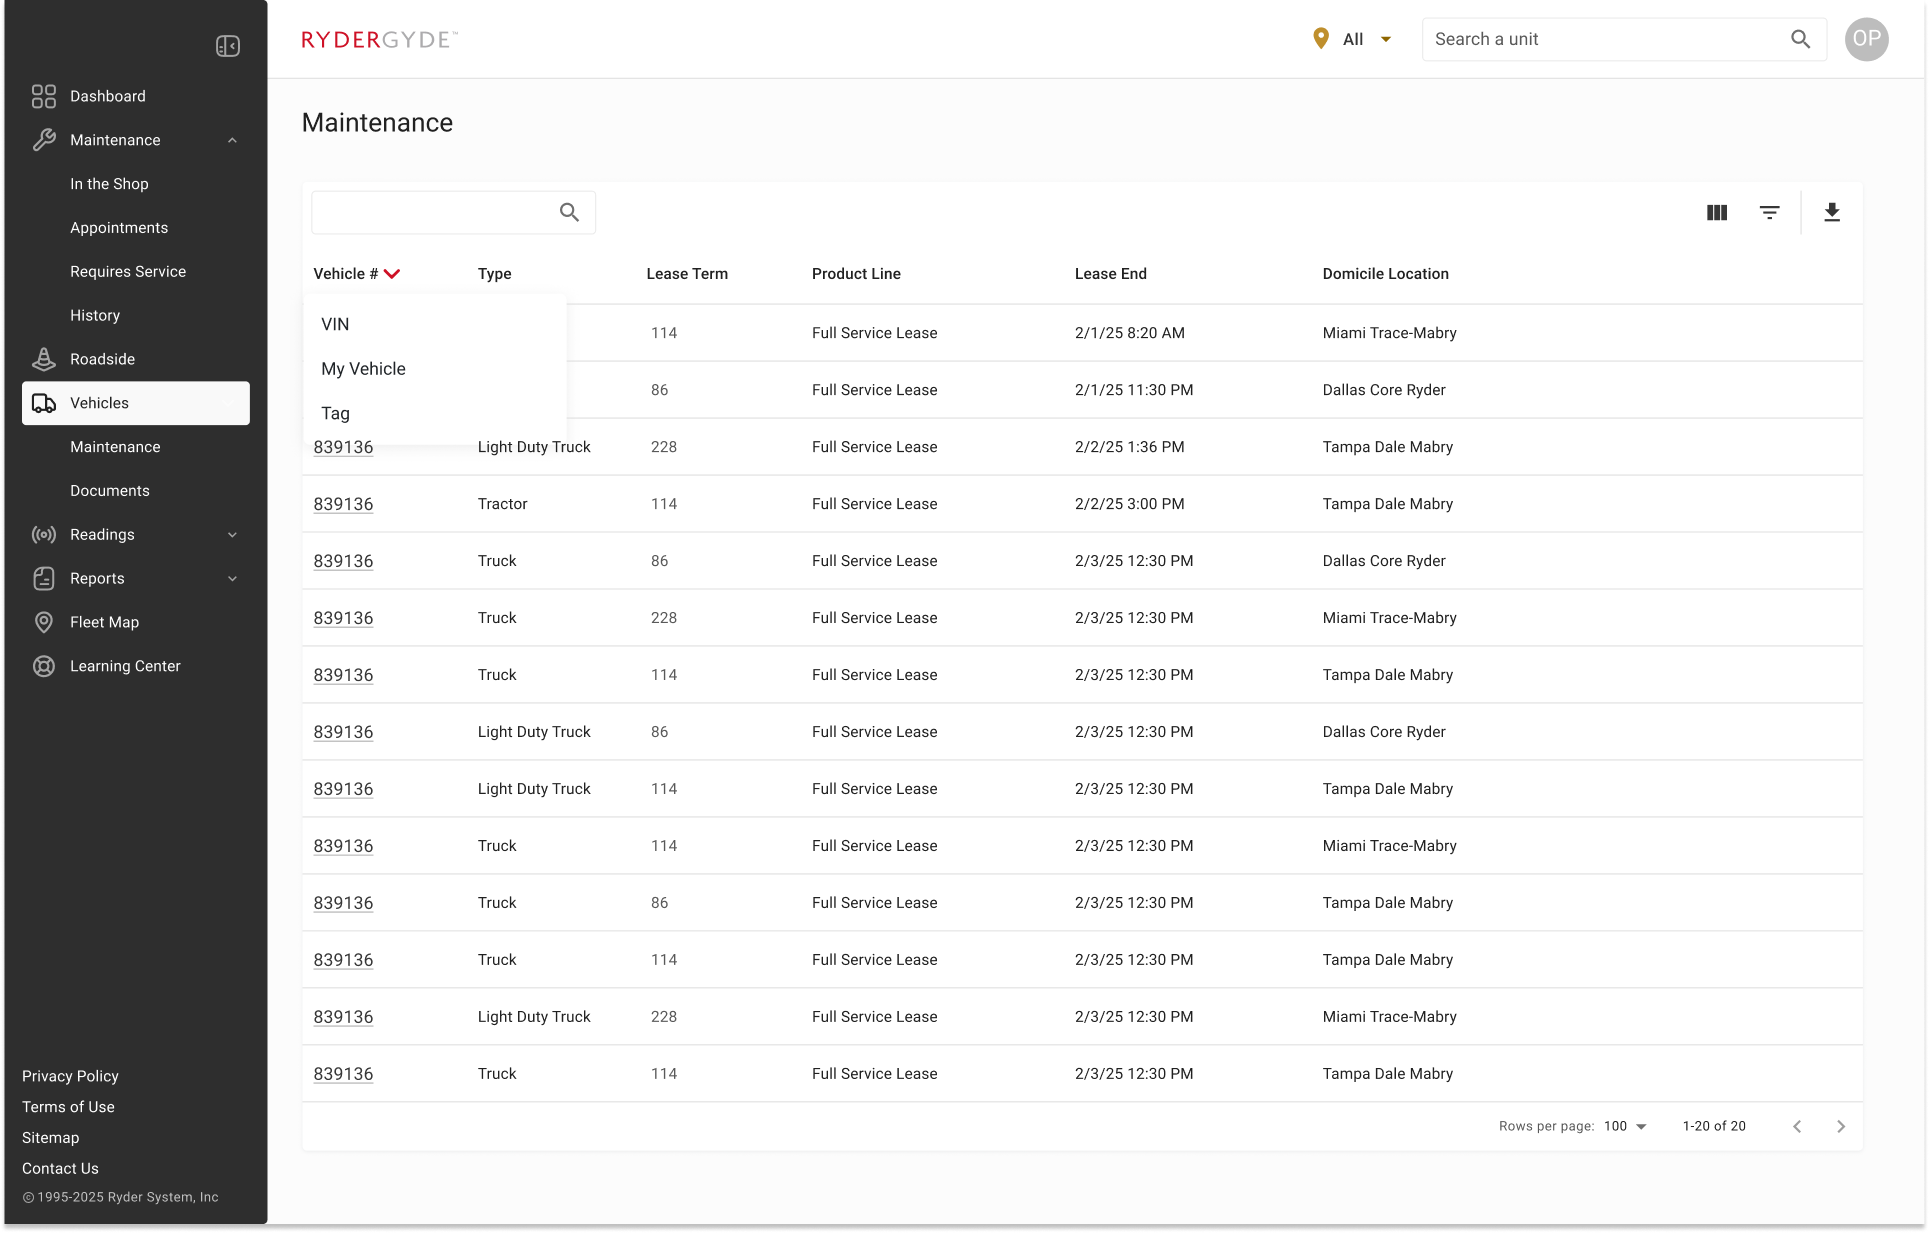
Task: Open Privacy Policy link
Action: [x=70, y=1076]
